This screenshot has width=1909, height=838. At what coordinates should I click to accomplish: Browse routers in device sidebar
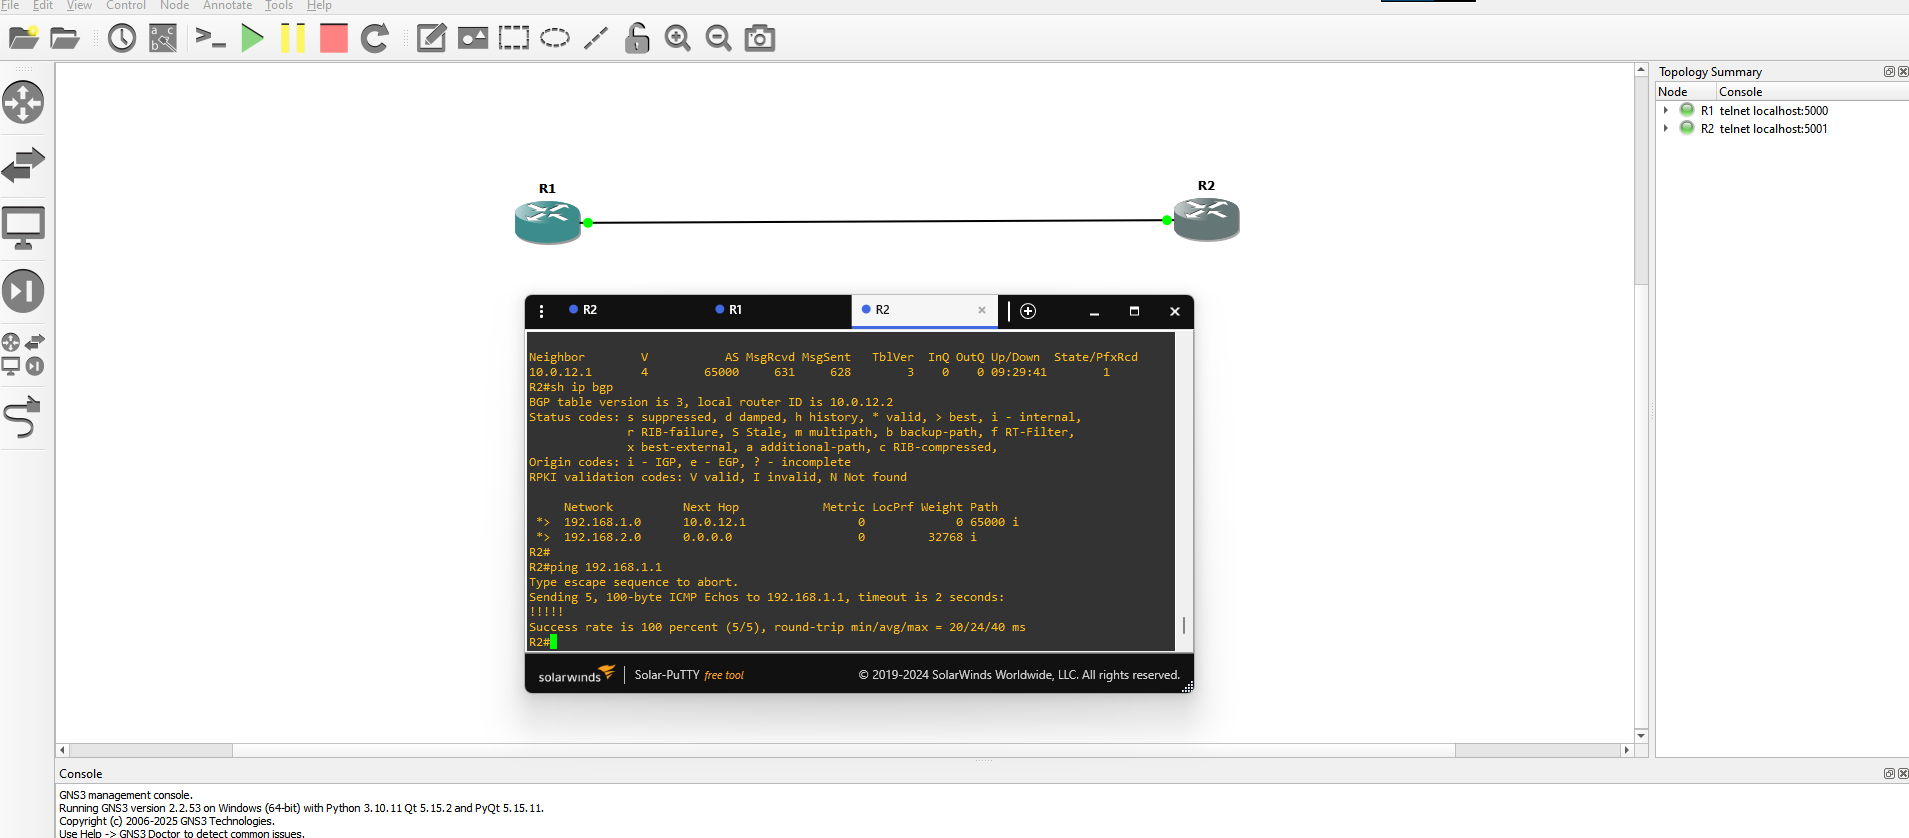pos(23,102)
